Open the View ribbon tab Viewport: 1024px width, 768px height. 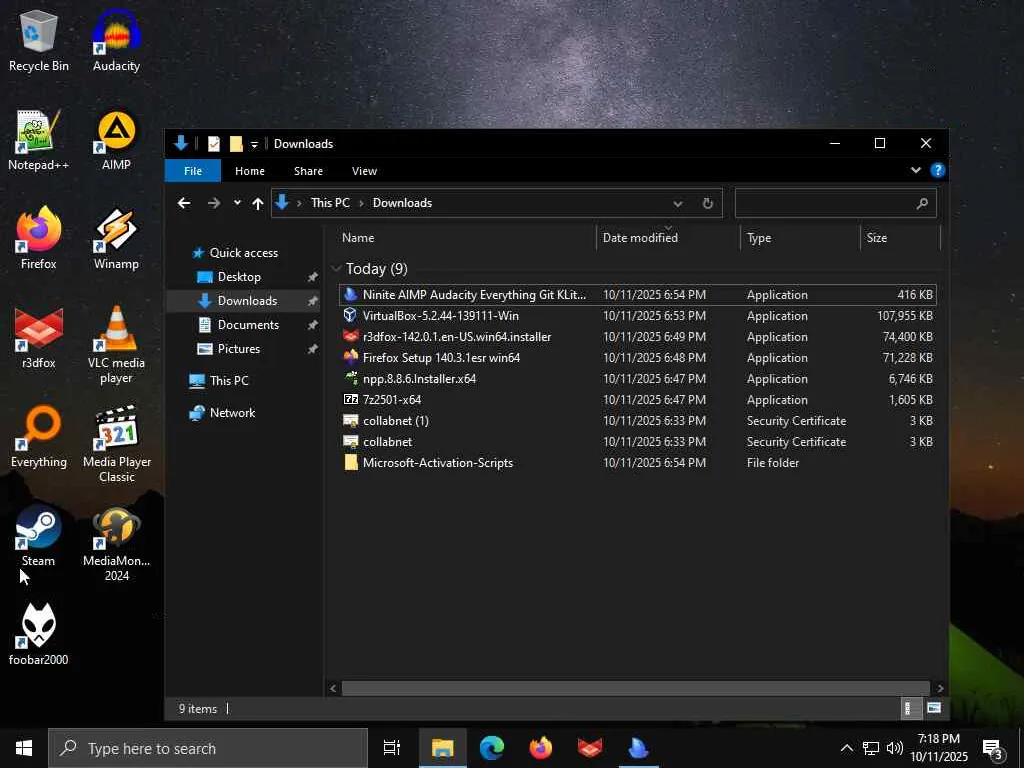click(x=364, y=171)
